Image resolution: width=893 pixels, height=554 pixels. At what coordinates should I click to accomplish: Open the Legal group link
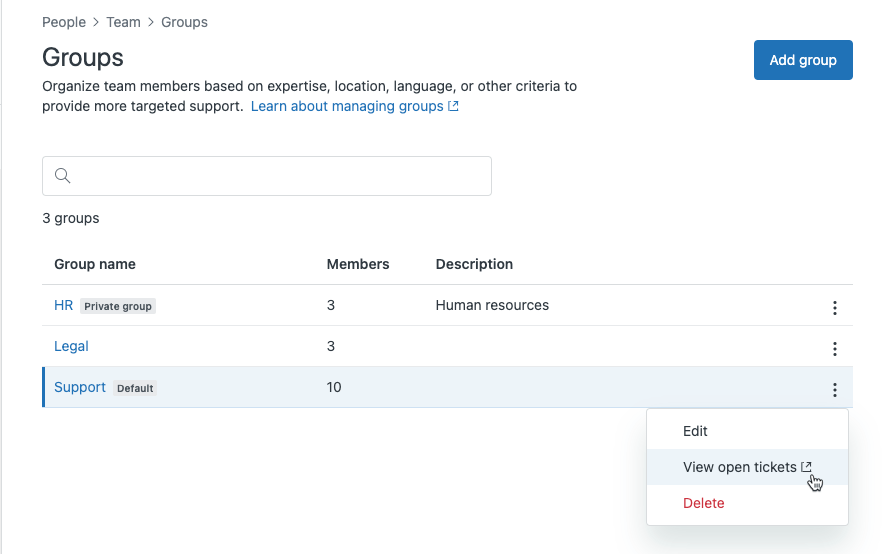tap(71, 346)
